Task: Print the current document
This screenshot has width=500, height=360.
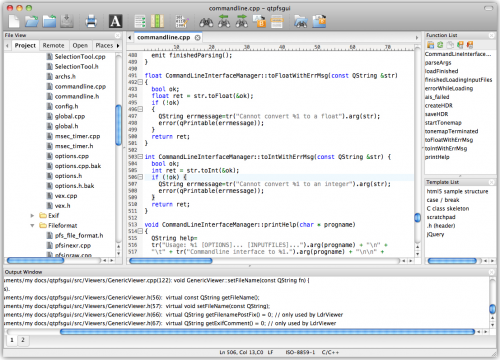Action: (x=91, y=21)
